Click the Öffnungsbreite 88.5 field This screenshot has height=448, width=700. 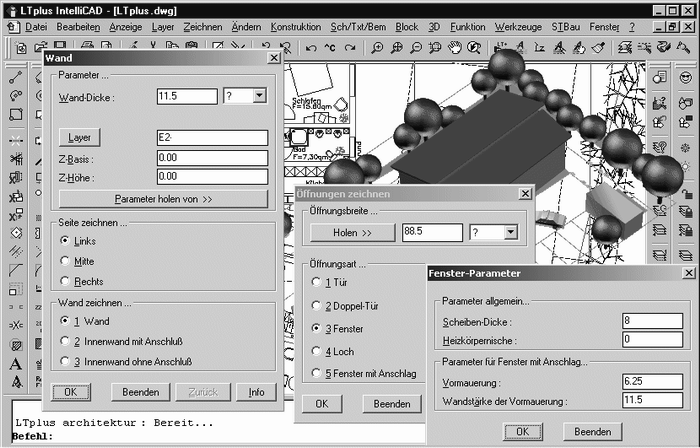coord(432,232)
